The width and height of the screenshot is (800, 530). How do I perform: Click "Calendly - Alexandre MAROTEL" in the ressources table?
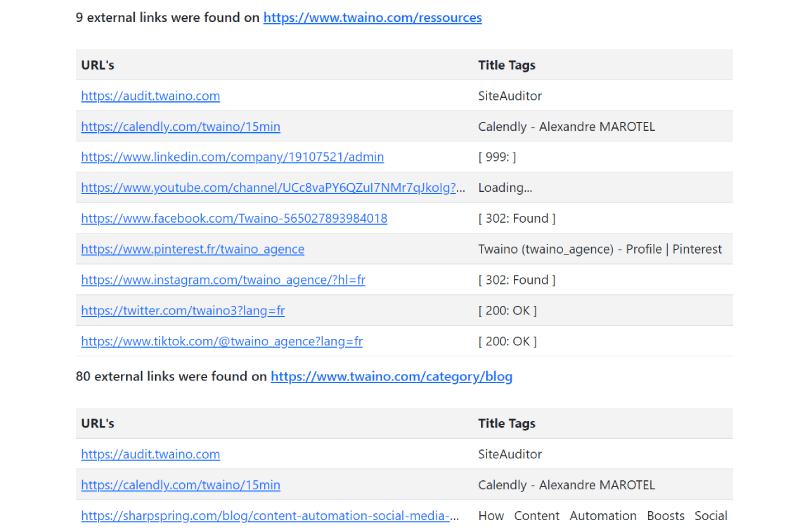[566, 127]
